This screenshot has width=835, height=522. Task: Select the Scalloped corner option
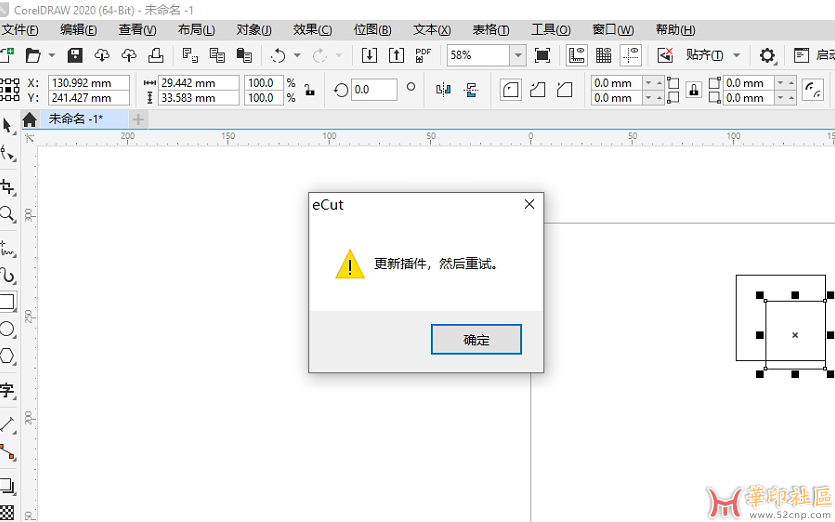click(537, 89)
